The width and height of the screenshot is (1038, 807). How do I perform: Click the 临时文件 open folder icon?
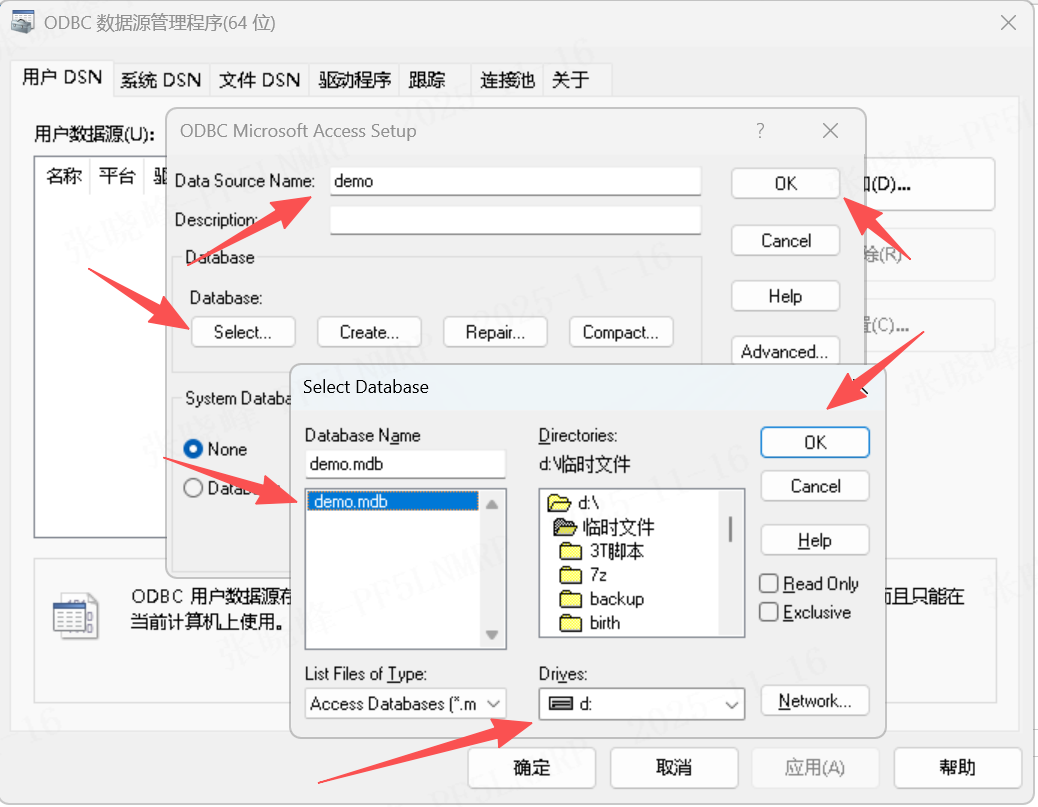(565, 527)
